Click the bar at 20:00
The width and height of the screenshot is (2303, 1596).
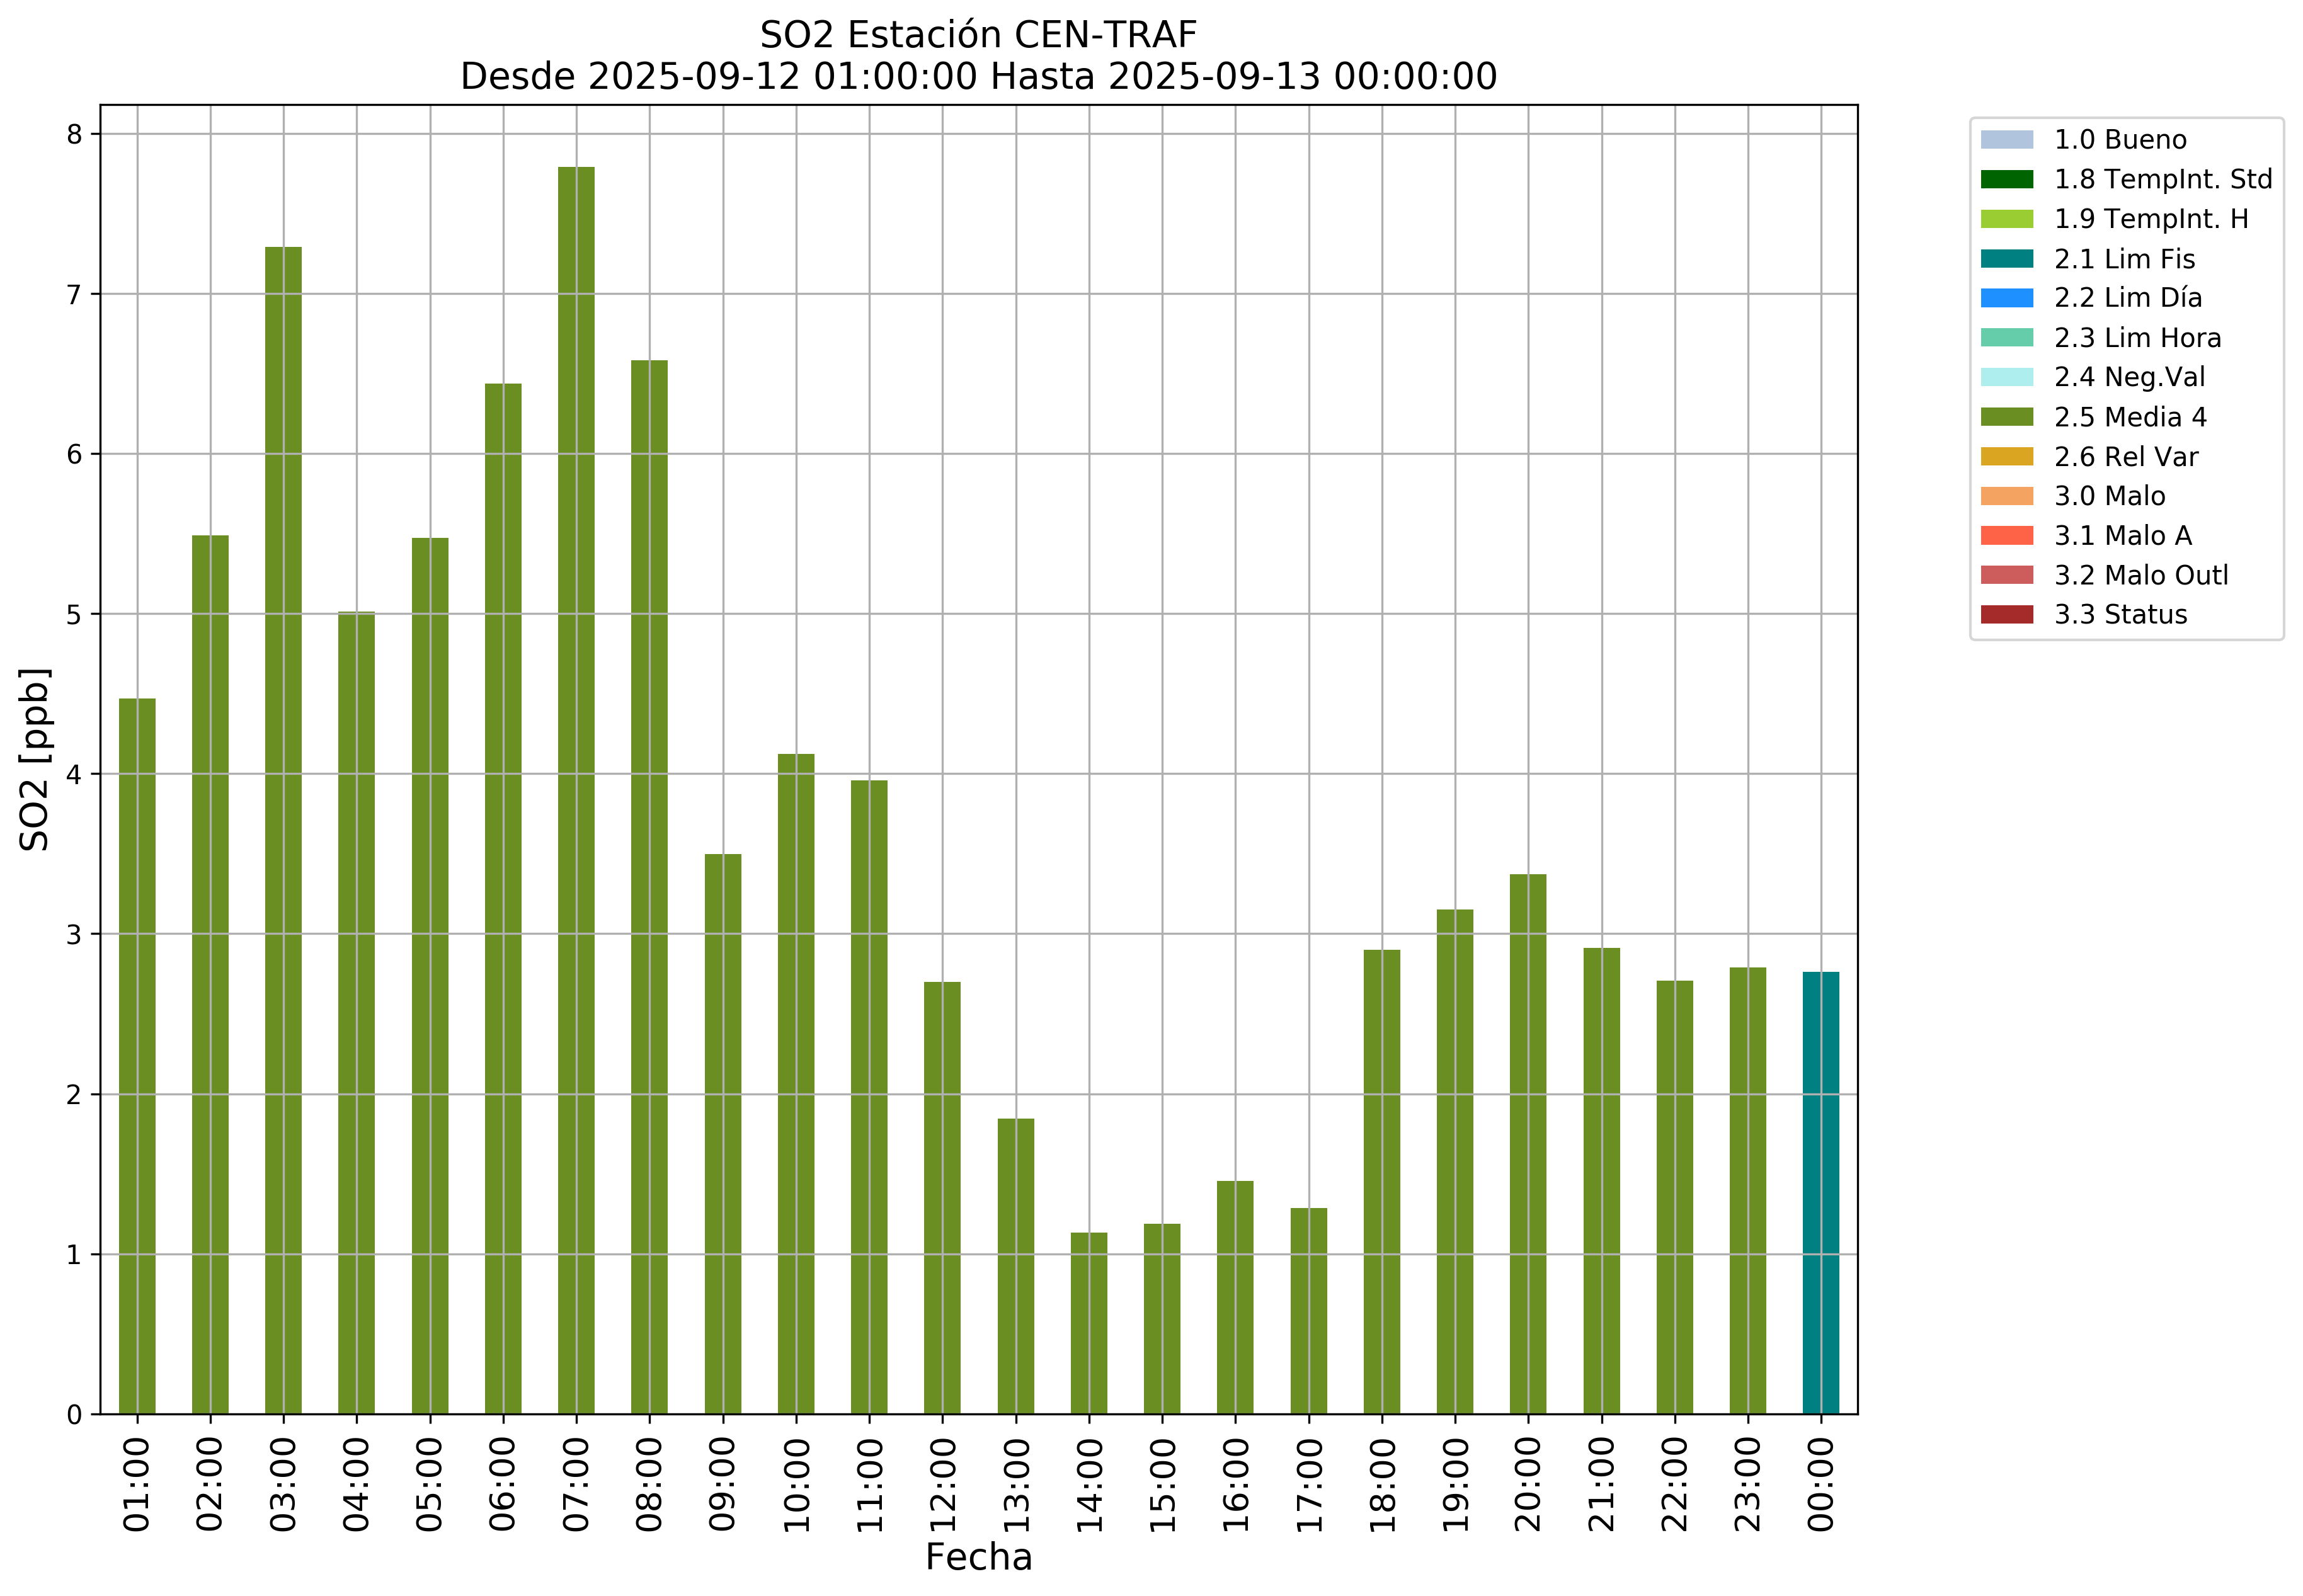click(1527, 1144)
